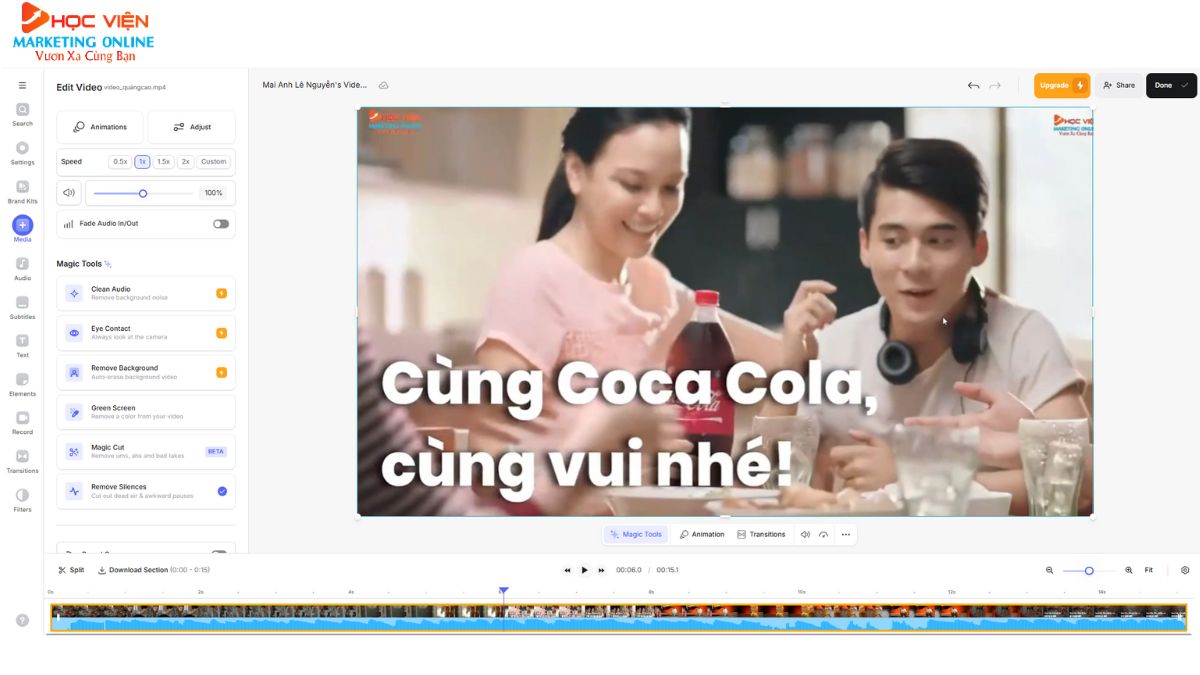Open the Audio sidebar panel
The width and height of the screenshot is (1200, 675).
pyautogui.click(x=22, y=268)
